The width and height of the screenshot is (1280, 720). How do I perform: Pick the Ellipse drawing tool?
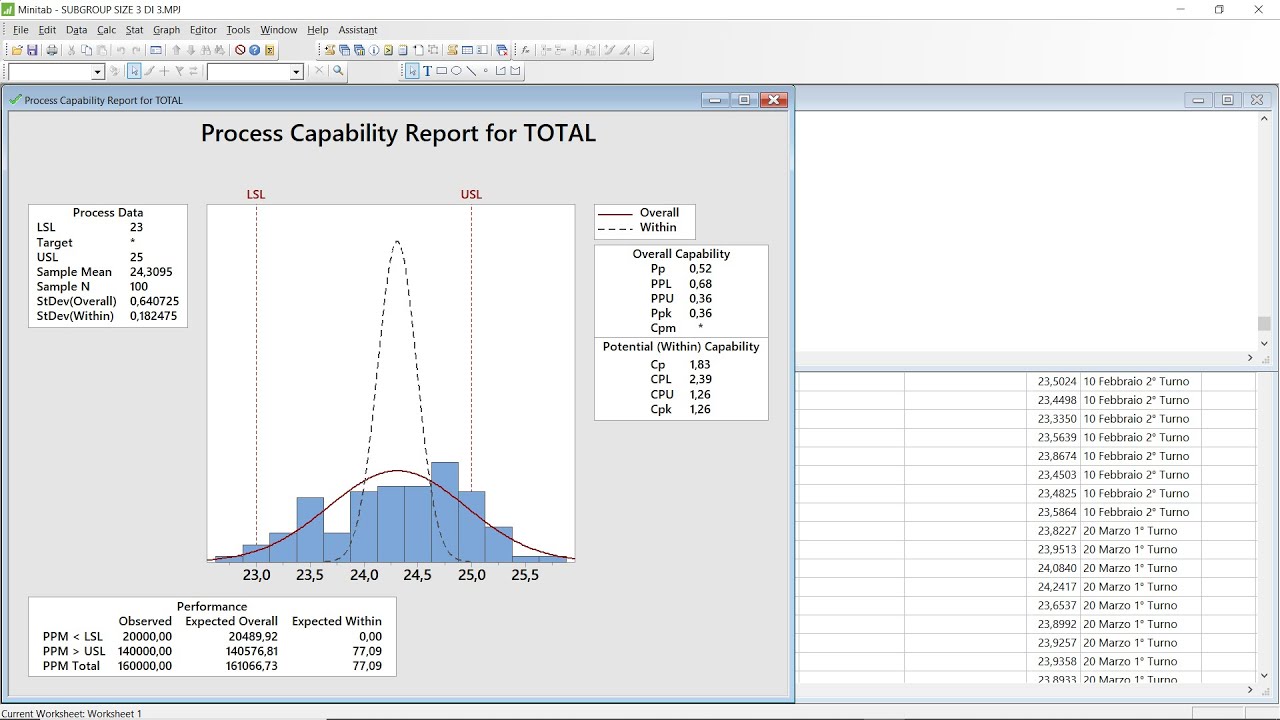point(456,71)
